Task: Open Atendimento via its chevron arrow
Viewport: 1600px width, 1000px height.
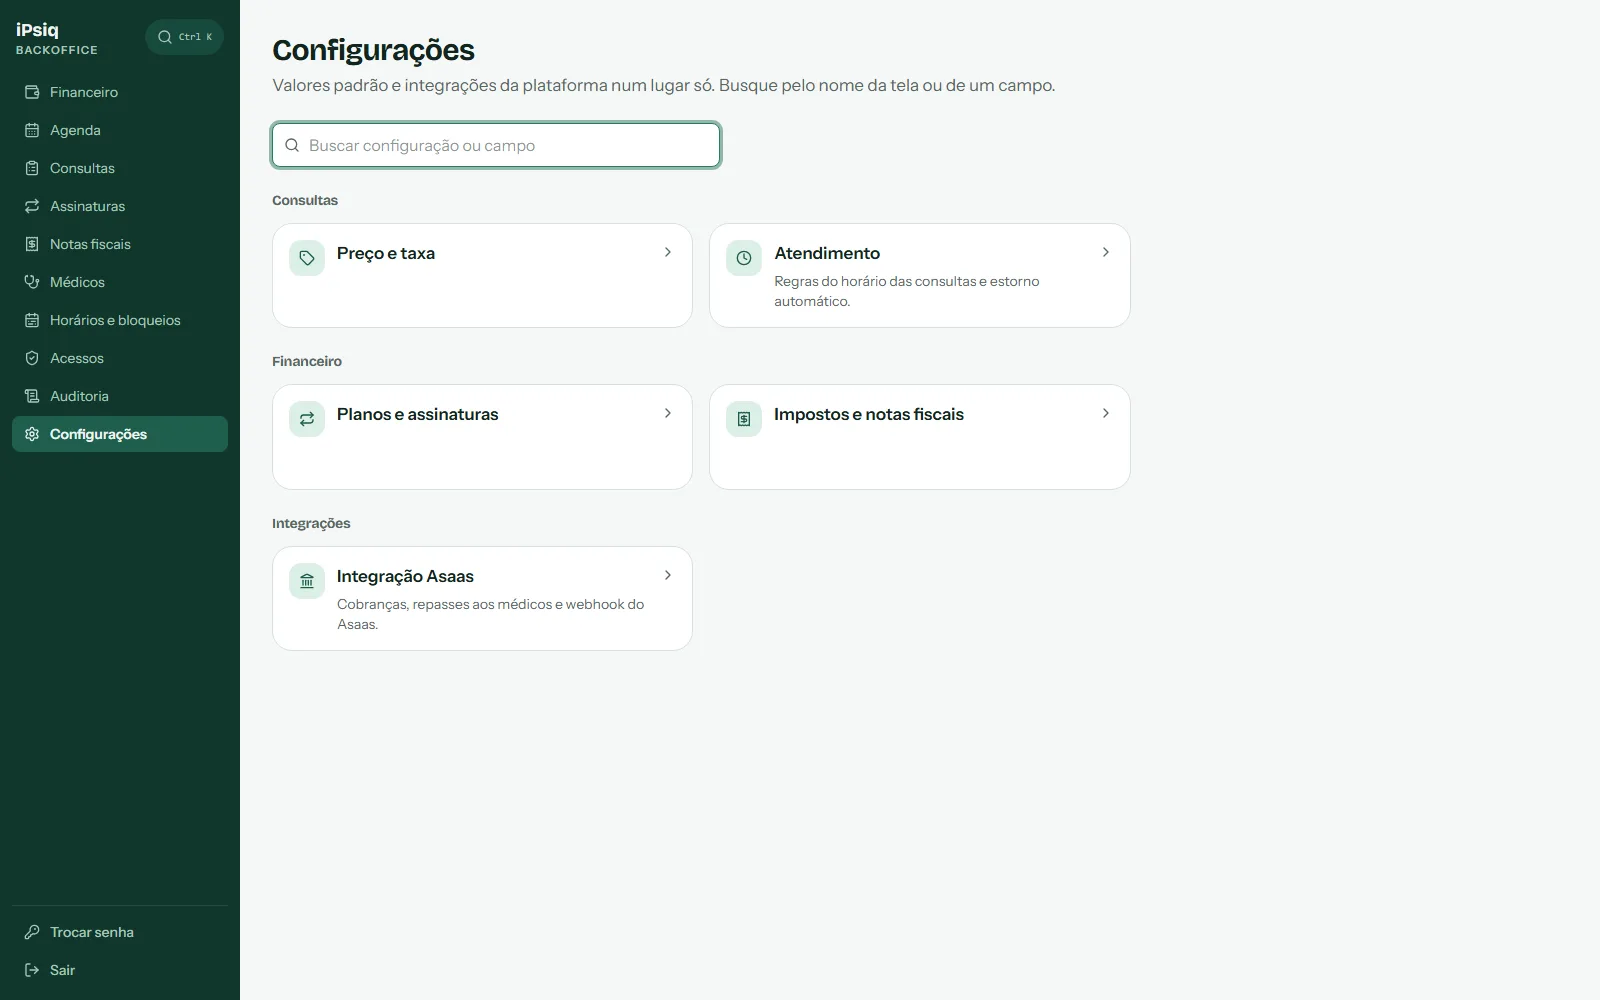Action: [x=1106, y=252]
